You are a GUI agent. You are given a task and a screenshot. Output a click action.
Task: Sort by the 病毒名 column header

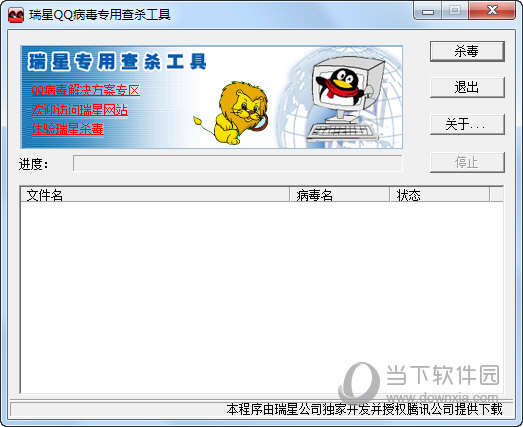[x=340, y=195]
